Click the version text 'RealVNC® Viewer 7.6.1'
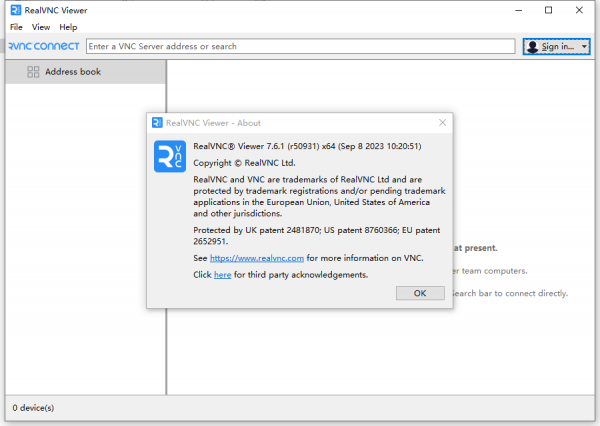The image size is (600, 426). 239,146
